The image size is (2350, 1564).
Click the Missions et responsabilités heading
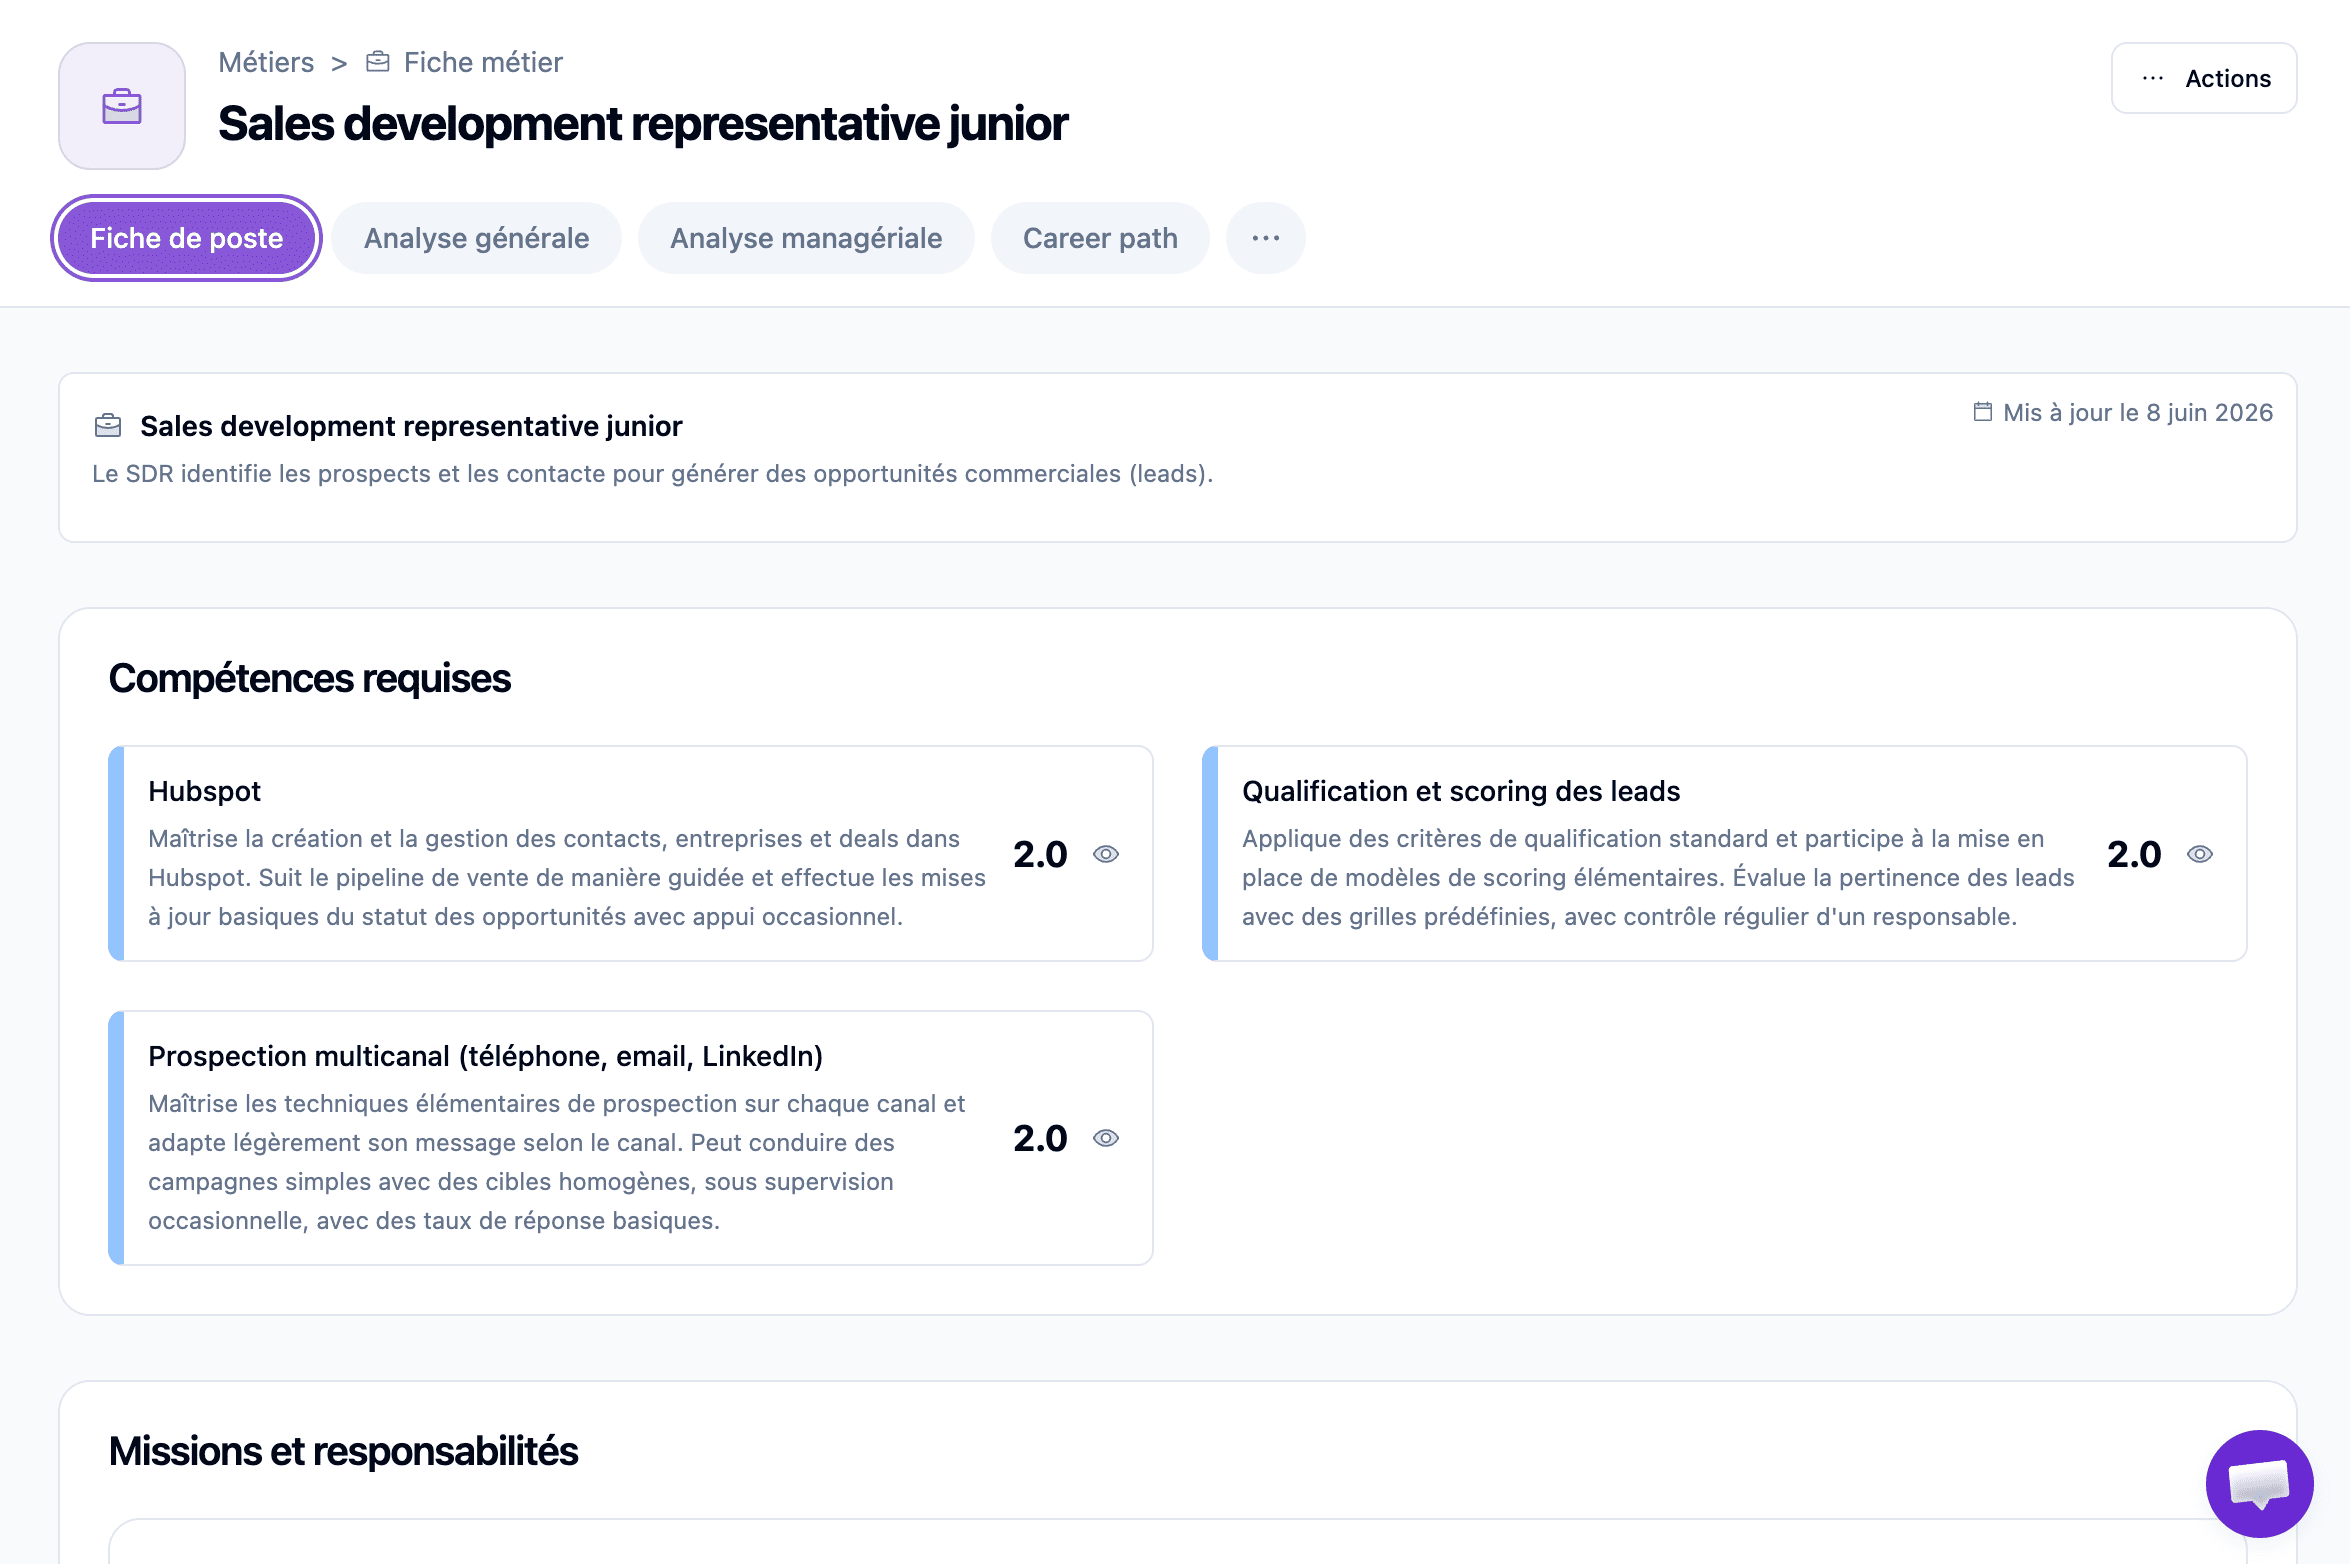(343, 1451)
